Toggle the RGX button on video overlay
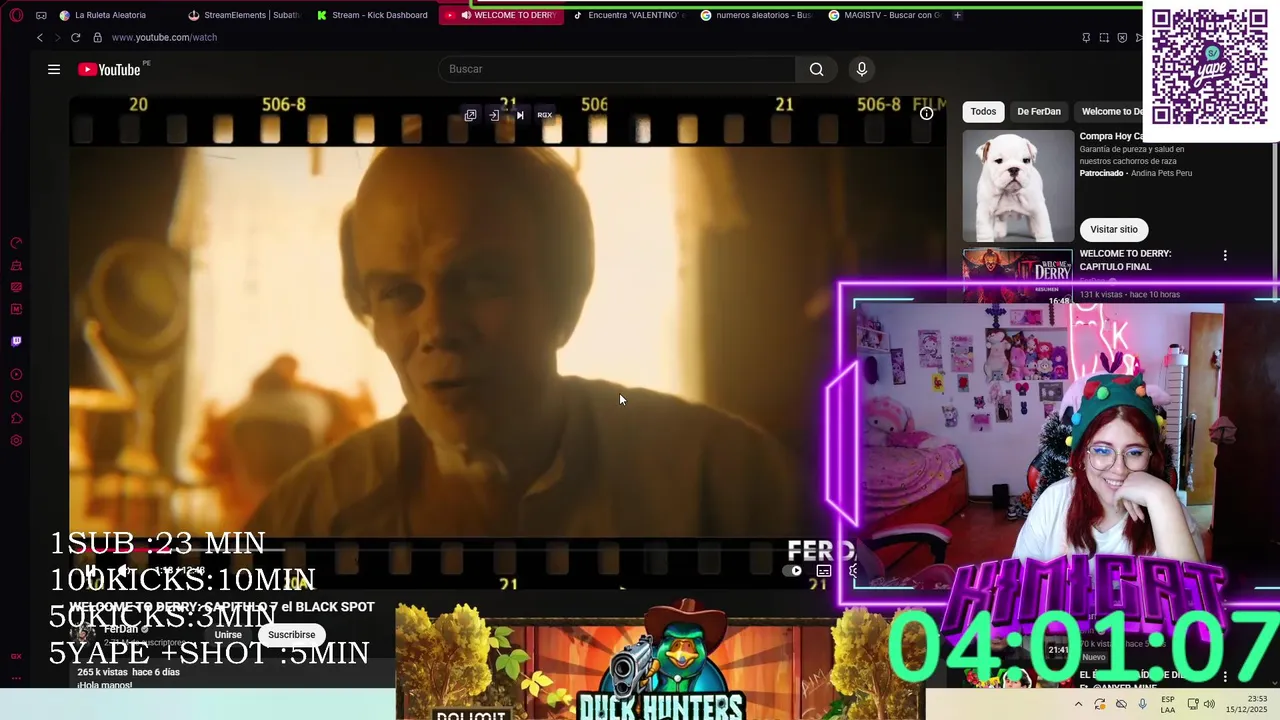Screen dimensions: 1280x720 tap(545, 115)
